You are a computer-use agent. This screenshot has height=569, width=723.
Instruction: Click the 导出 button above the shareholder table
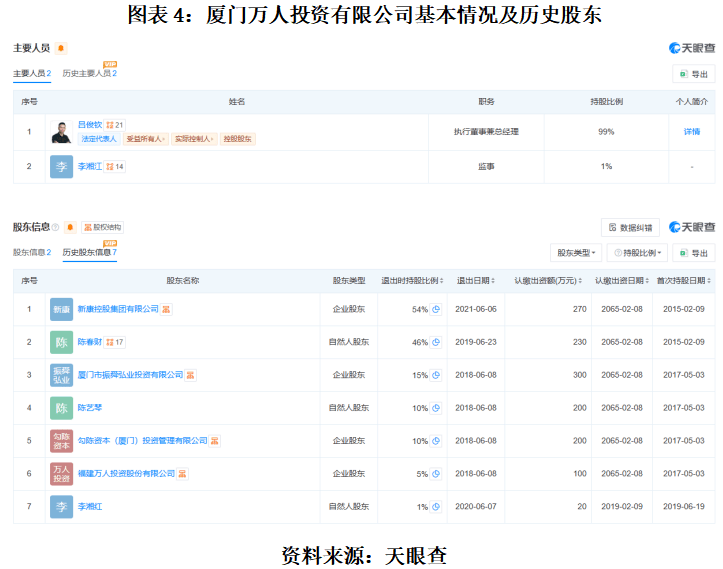[693, 253]
